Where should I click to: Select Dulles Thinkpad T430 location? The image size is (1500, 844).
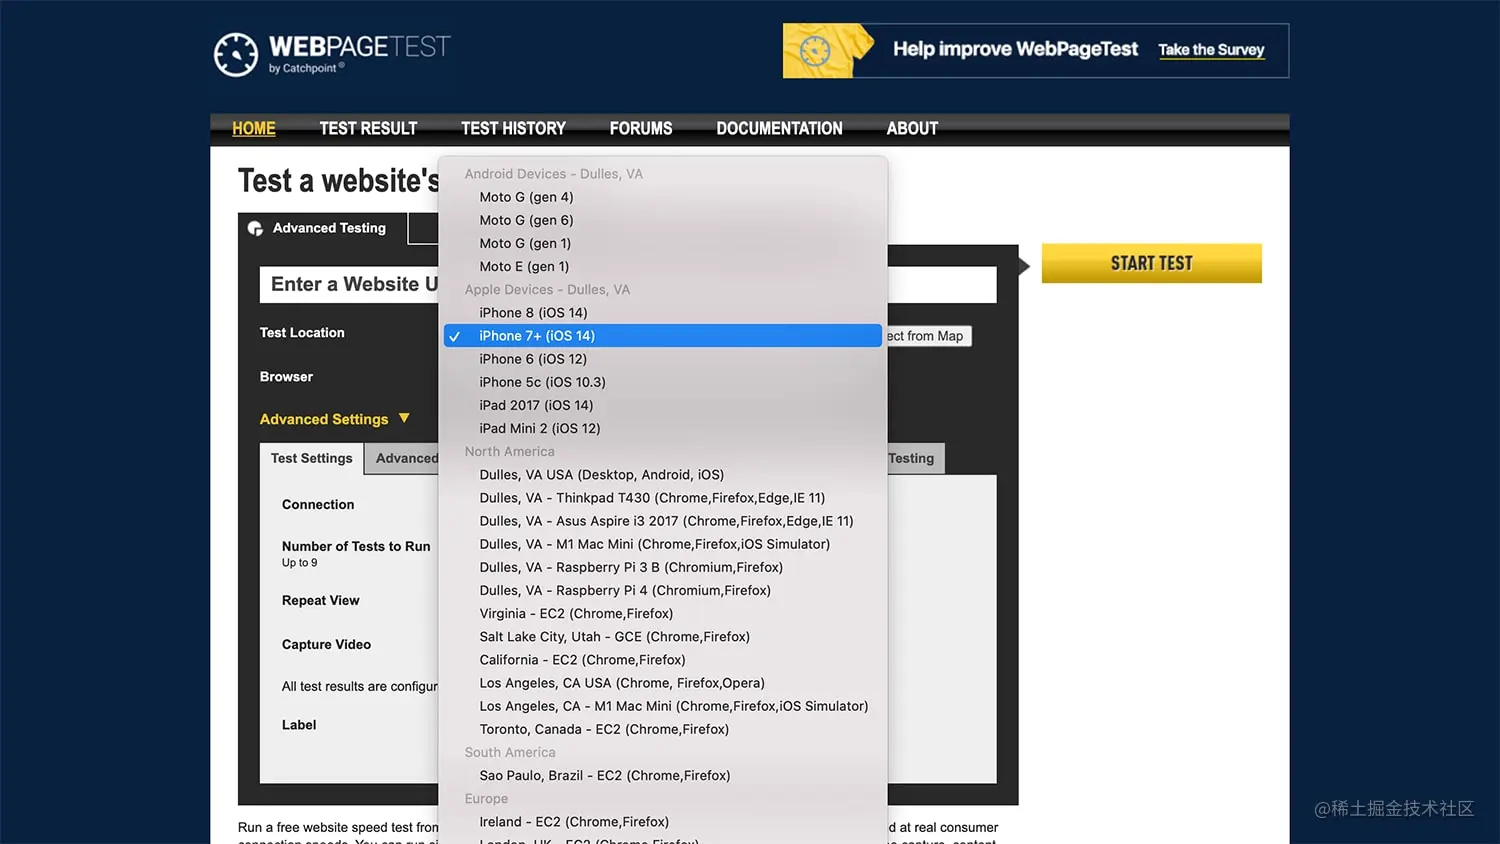coord(662,497)
